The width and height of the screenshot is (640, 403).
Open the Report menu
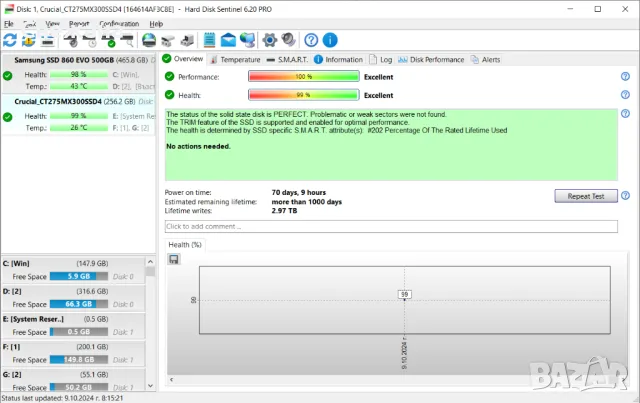pos(79,23)
